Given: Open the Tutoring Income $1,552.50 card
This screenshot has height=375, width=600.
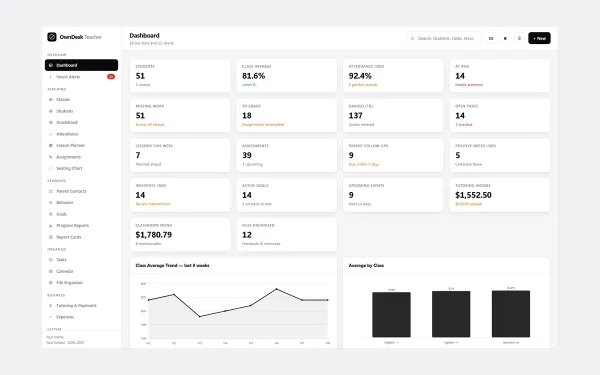Looking at the screenshot, I should pos(500,195).
